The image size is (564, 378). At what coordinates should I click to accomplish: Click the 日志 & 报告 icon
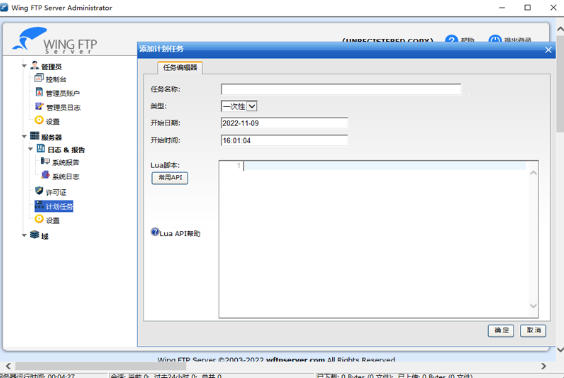[x=41, y=149]
